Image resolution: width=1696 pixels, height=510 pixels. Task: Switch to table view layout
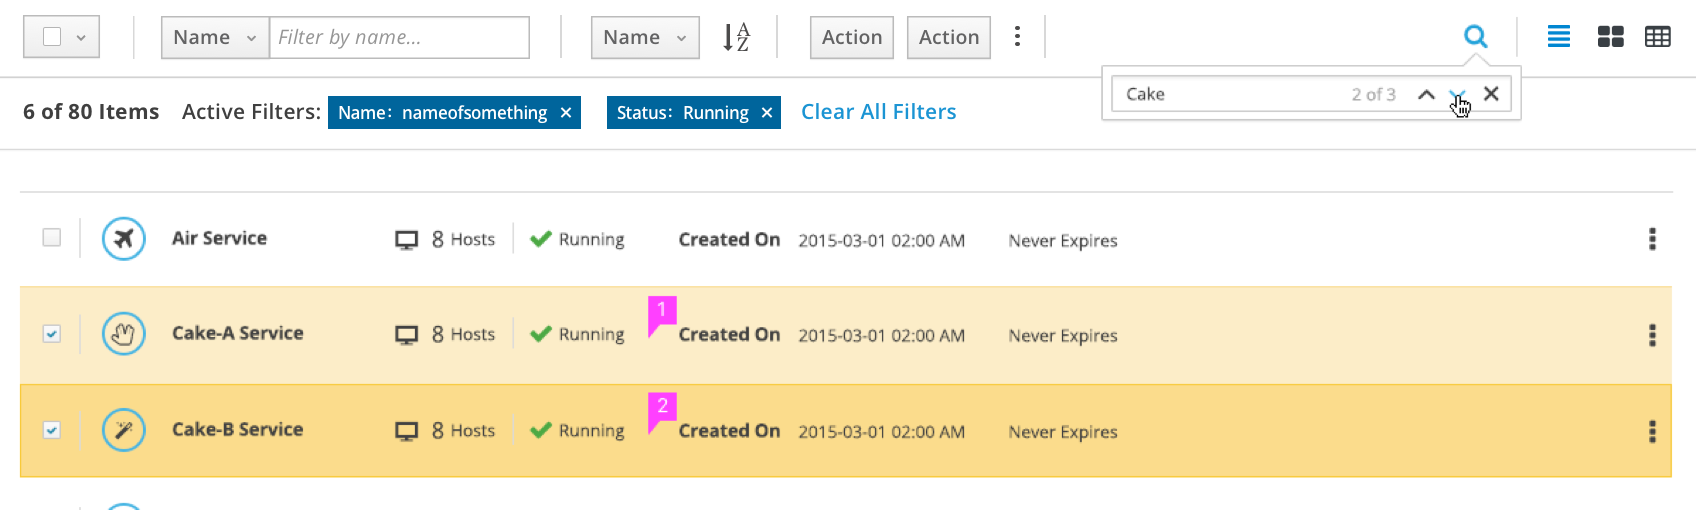1657,37
